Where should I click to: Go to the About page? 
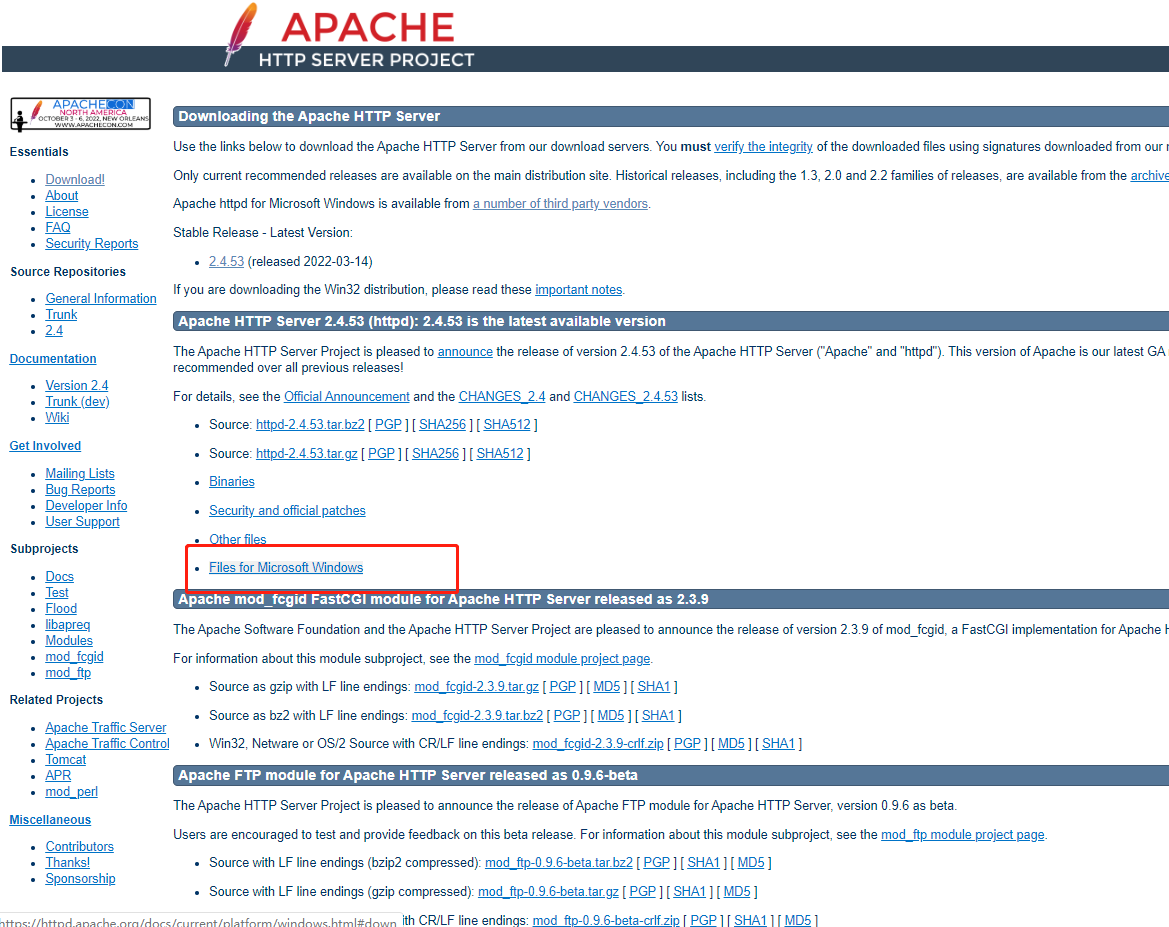62,195
